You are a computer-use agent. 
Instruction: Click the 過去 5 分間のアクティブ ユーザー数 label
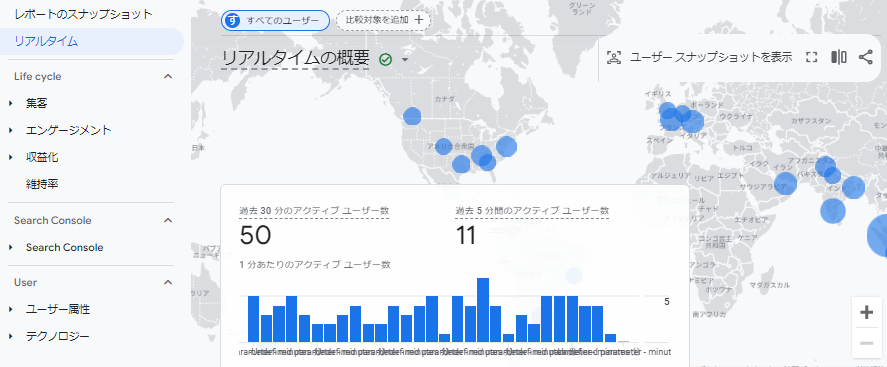click(532, 211)
